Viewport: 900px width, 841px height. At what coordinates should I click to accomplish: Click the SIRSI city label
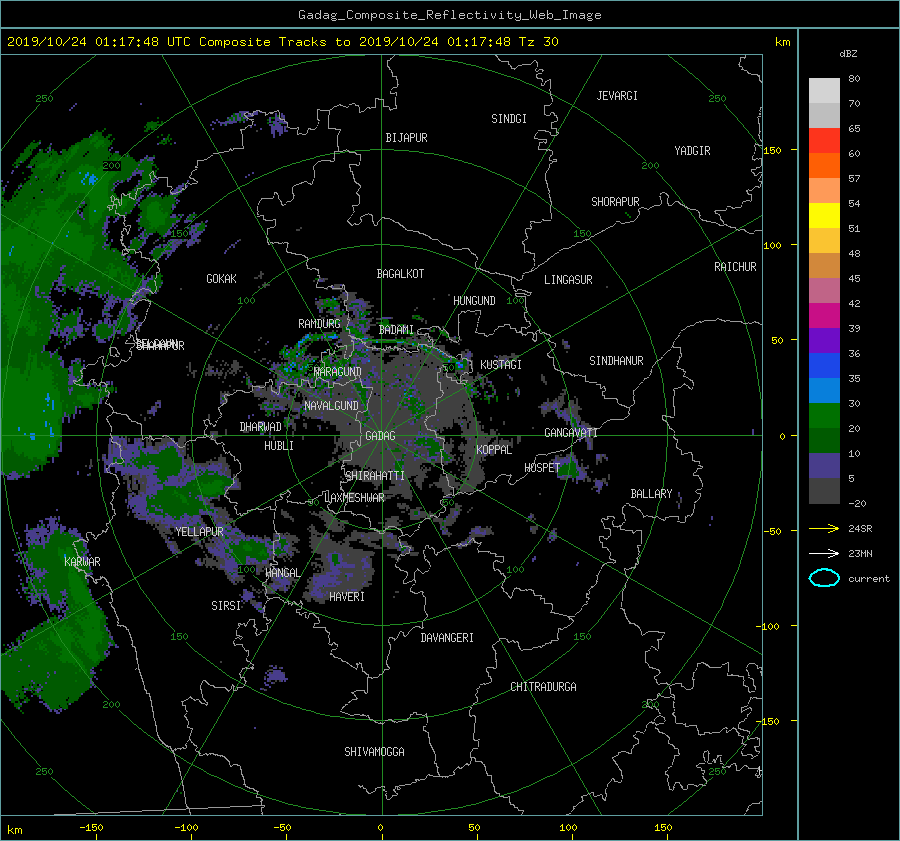click(x=226, y=606)
